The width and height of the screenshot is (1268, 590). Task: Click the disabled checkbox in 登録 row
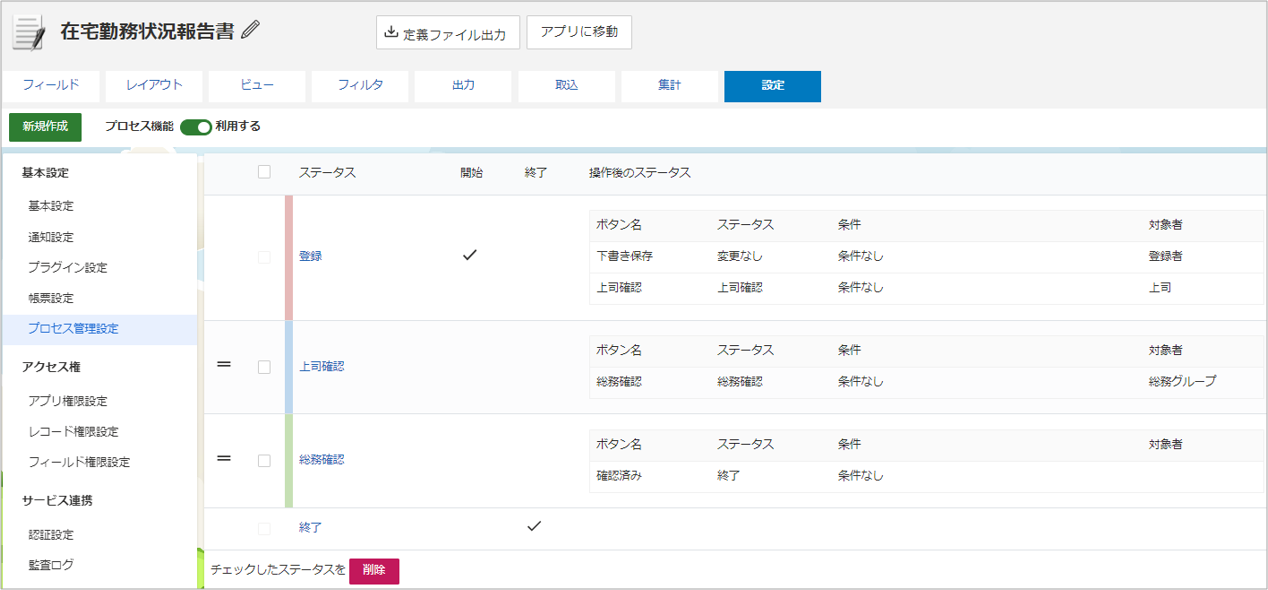264,257
